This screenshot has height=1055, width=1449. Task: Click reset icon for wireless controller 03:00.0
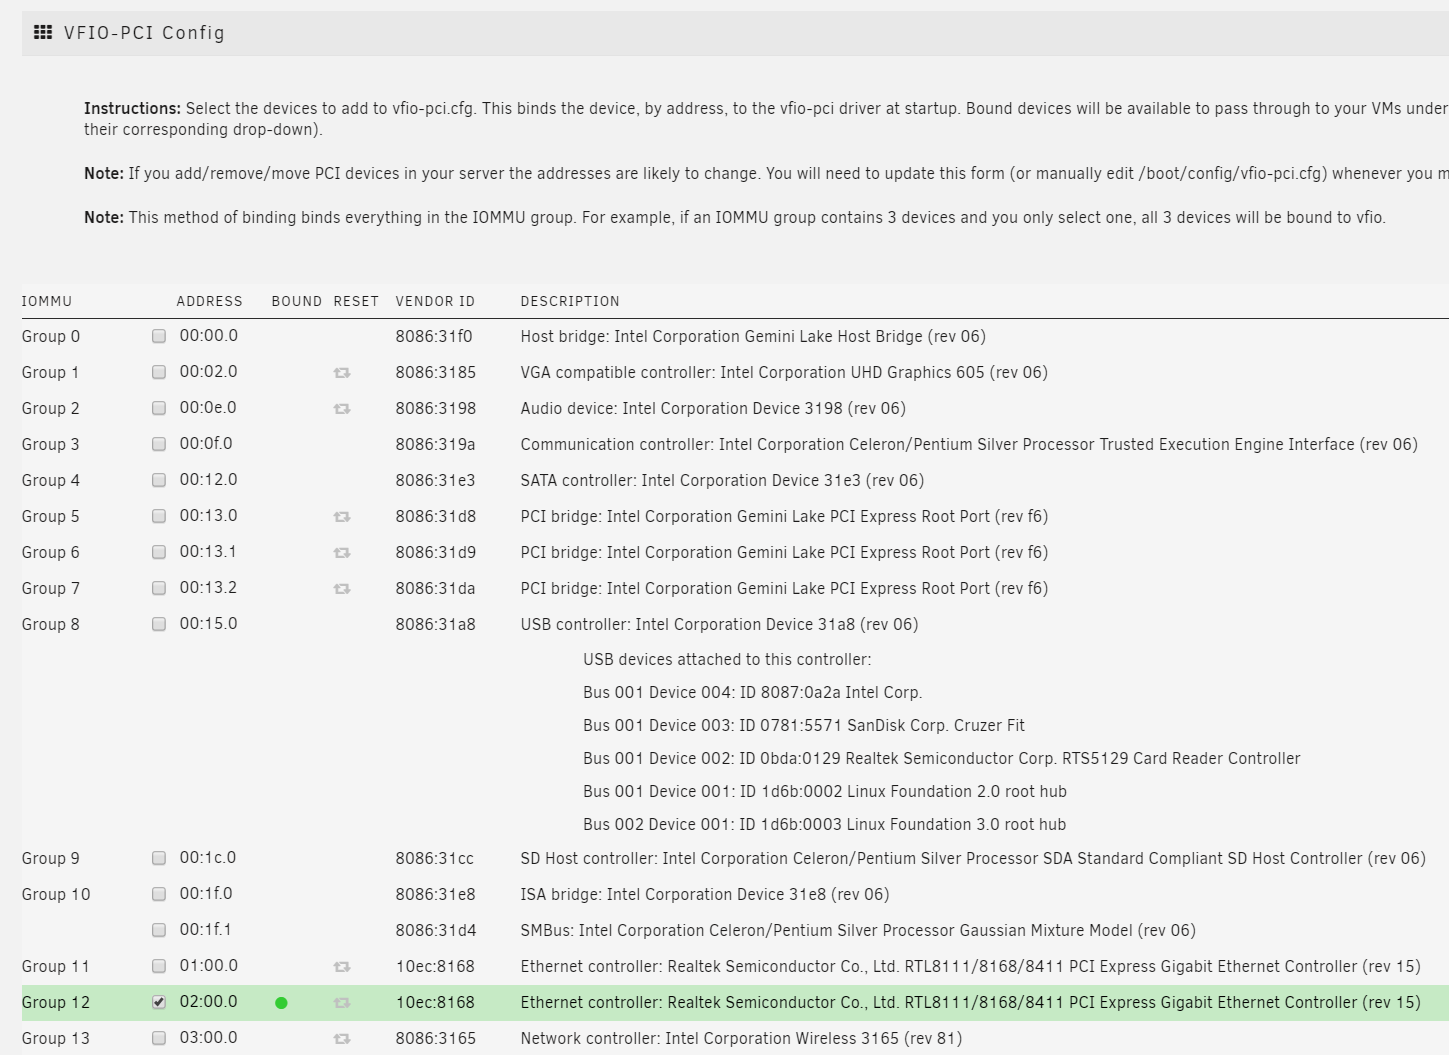[x=342, y=1039]
